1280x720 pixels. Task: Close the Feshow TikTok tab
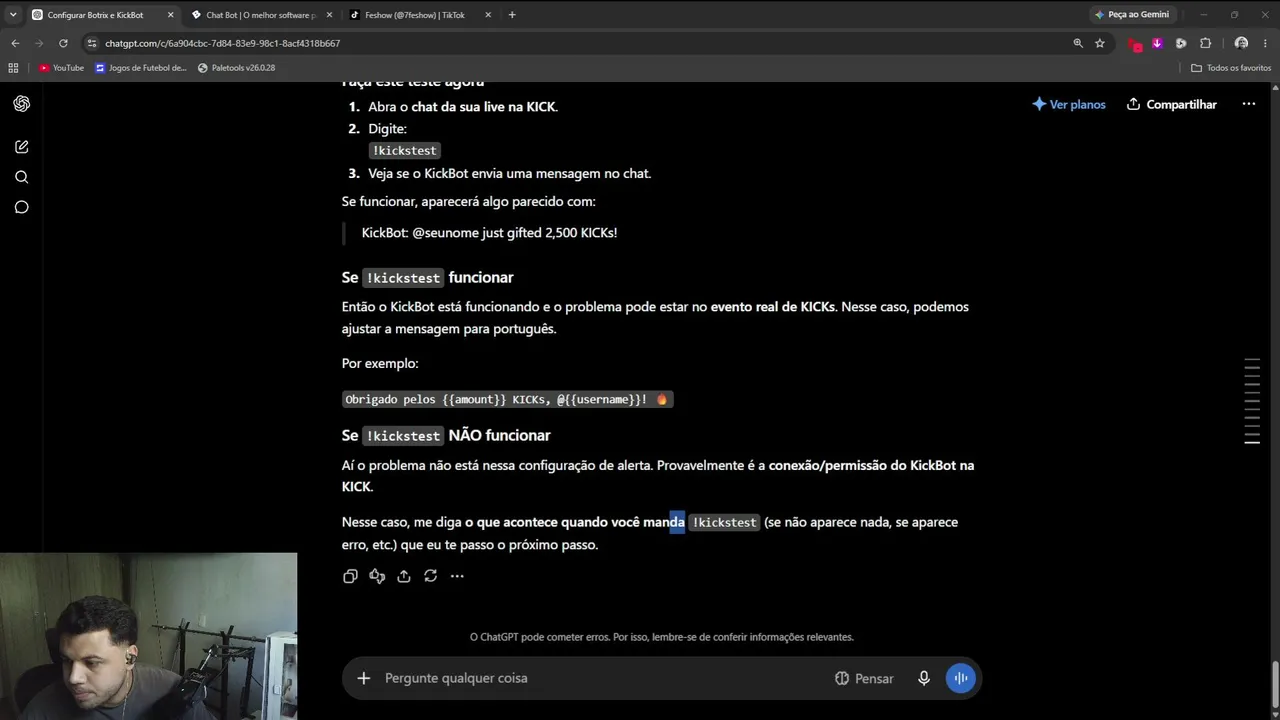[487, 15]
